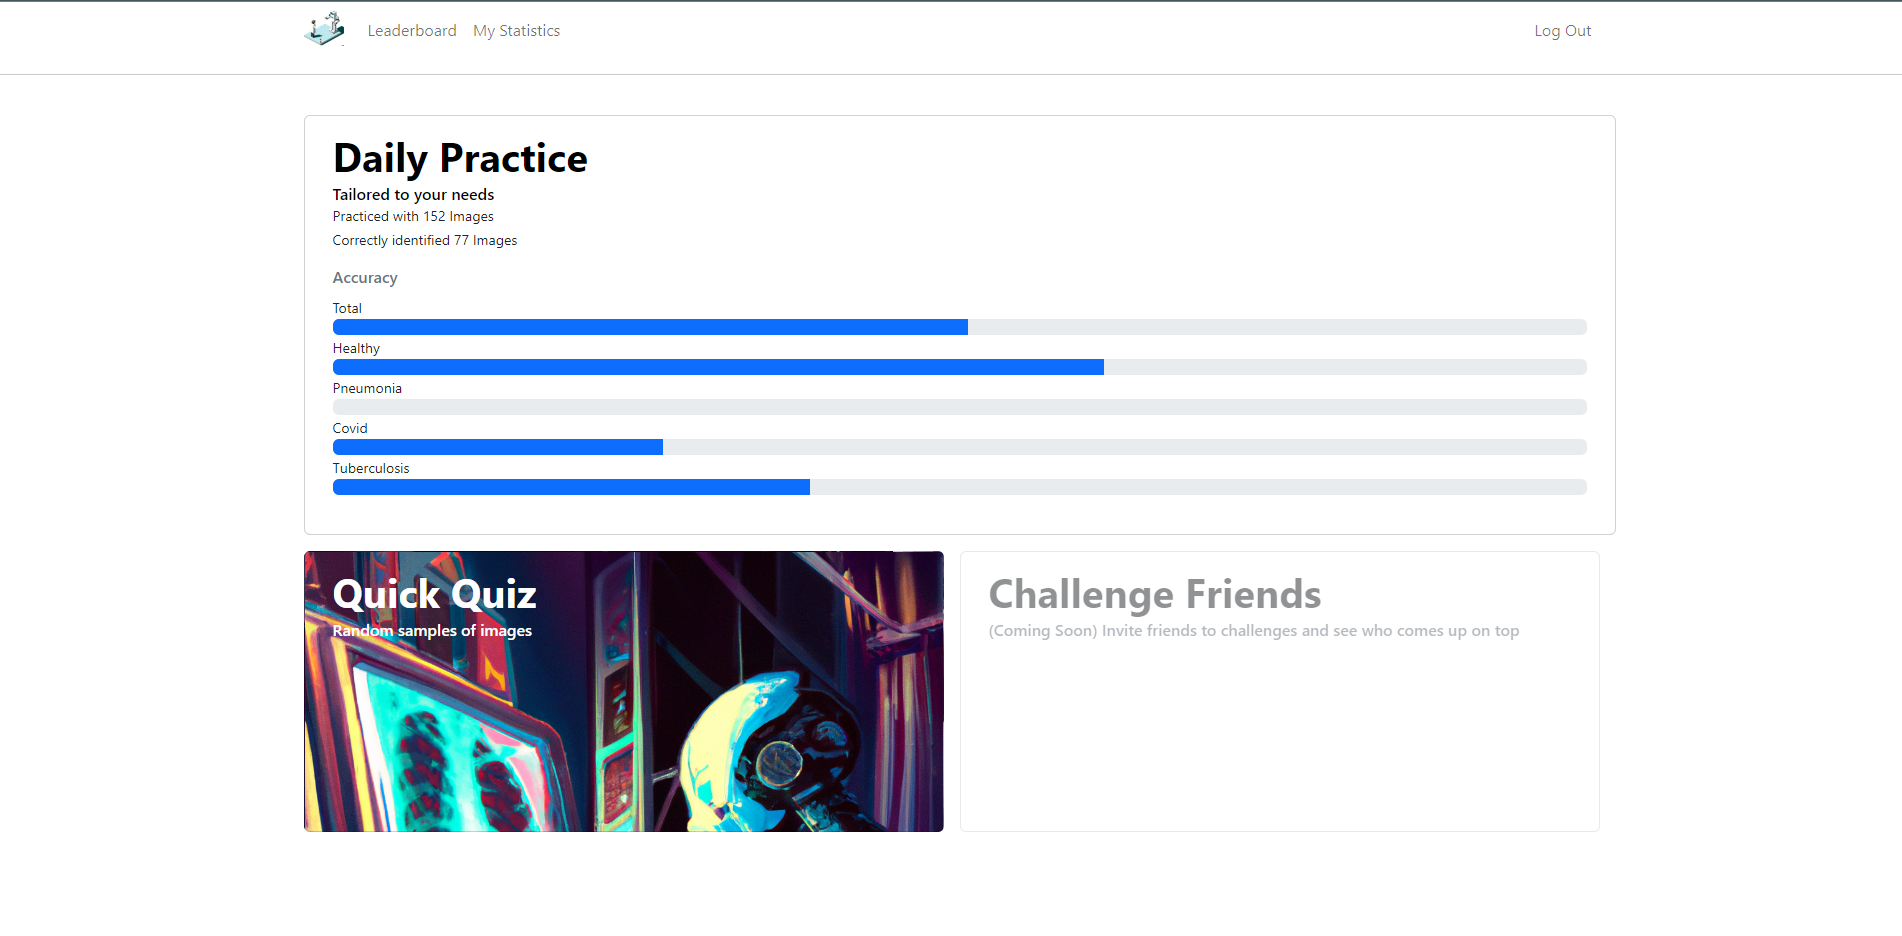The image size is (1902, 936).
Task: Start the Quick Quiz card
Action: [x=624, y=691]
